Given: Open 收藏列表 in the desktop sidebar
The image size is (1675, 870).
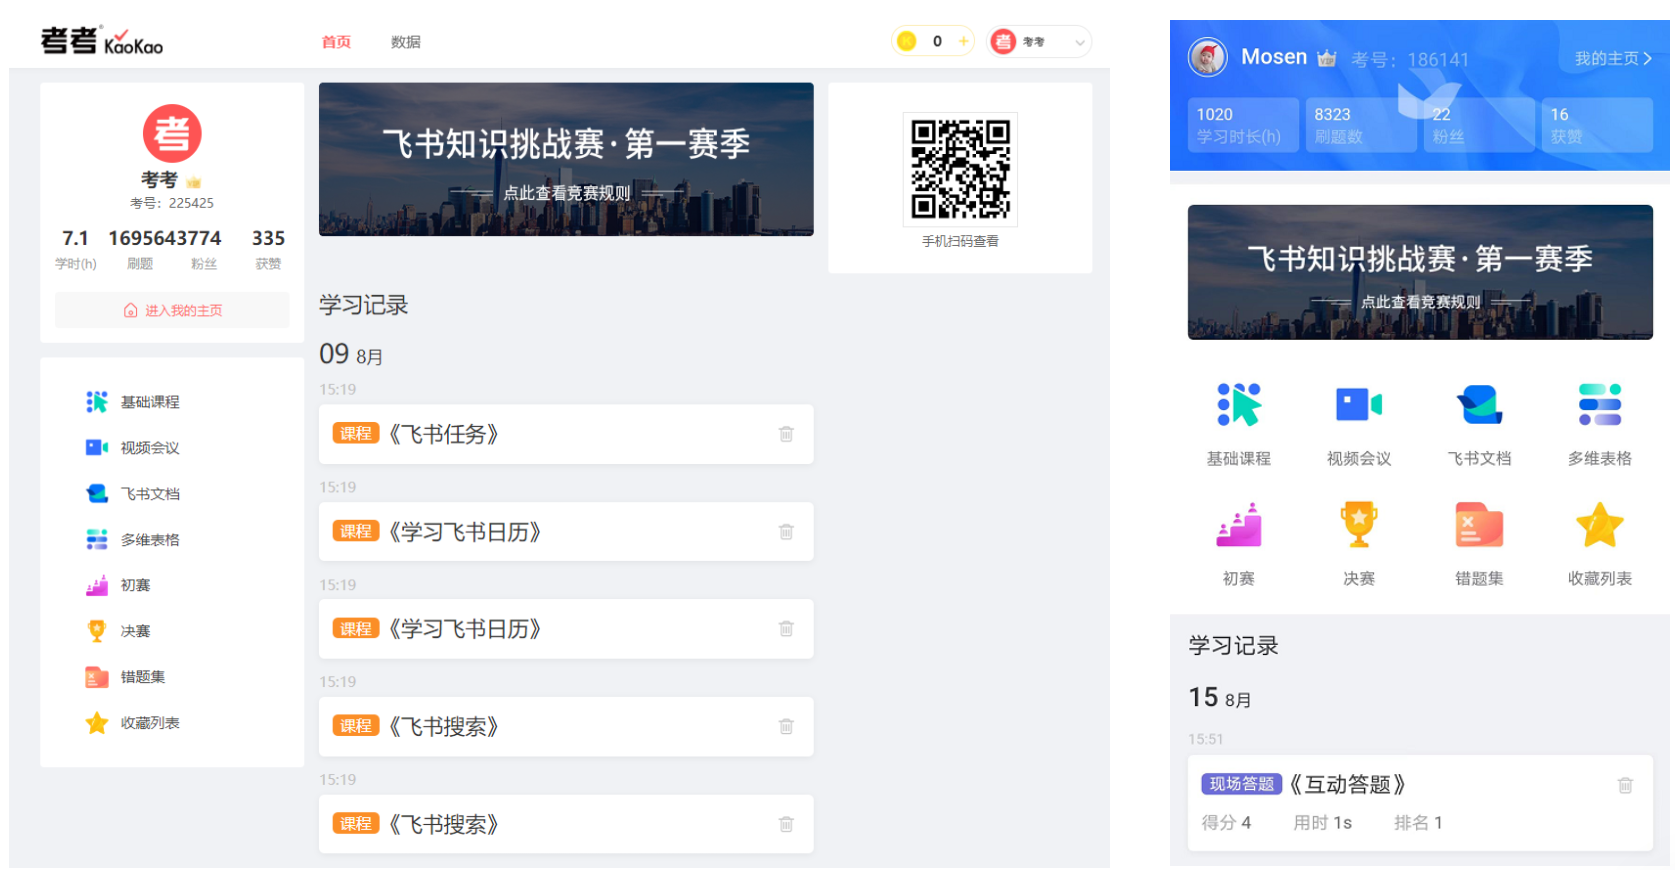Looking at the screenshot, I should click(x=133, y=723).
